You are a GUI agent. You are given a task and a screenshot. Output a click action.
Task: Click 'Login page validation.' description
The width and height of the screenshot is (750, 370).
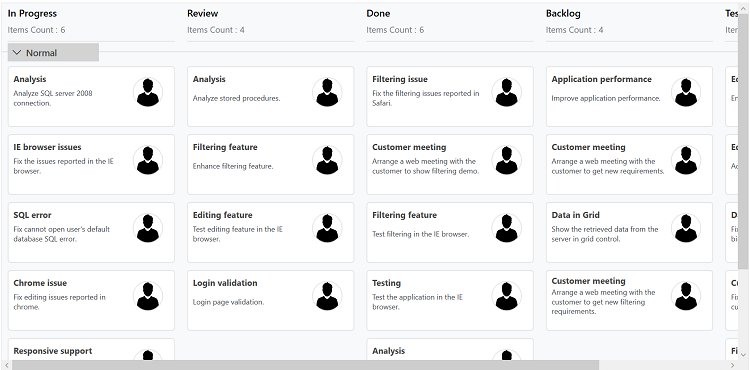pyautogui.click(x=229, y=302)
